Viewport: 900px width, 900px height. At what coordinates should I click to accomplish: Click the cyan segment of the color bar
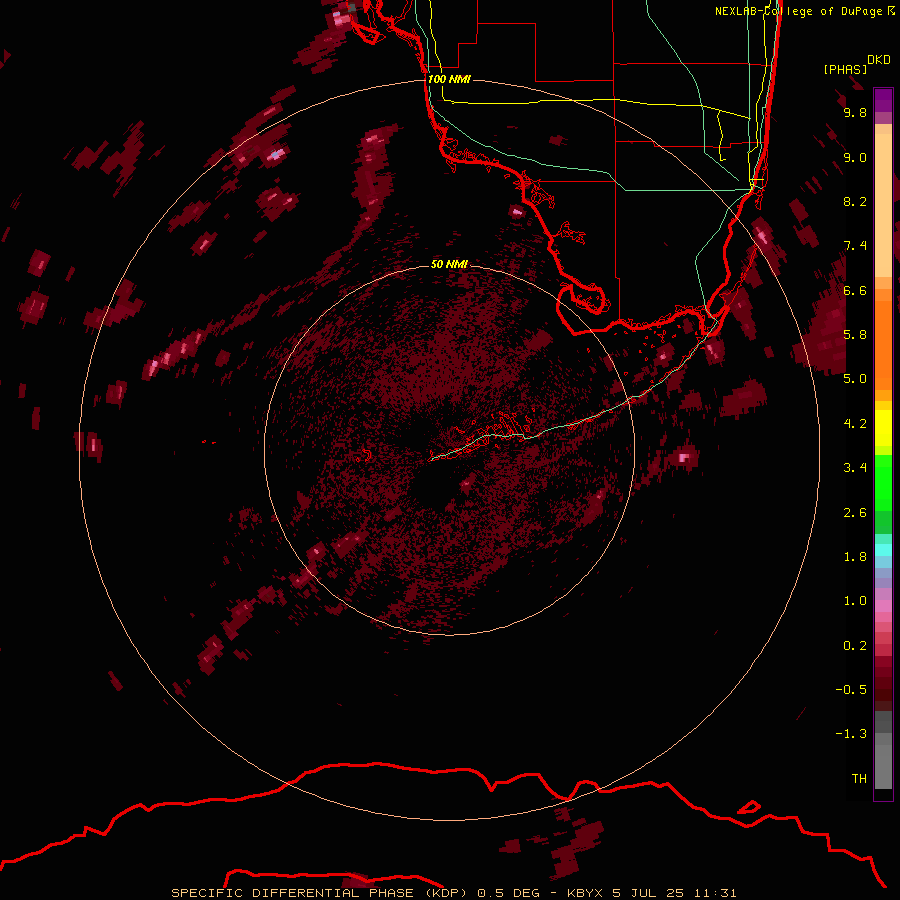point(883,550)
